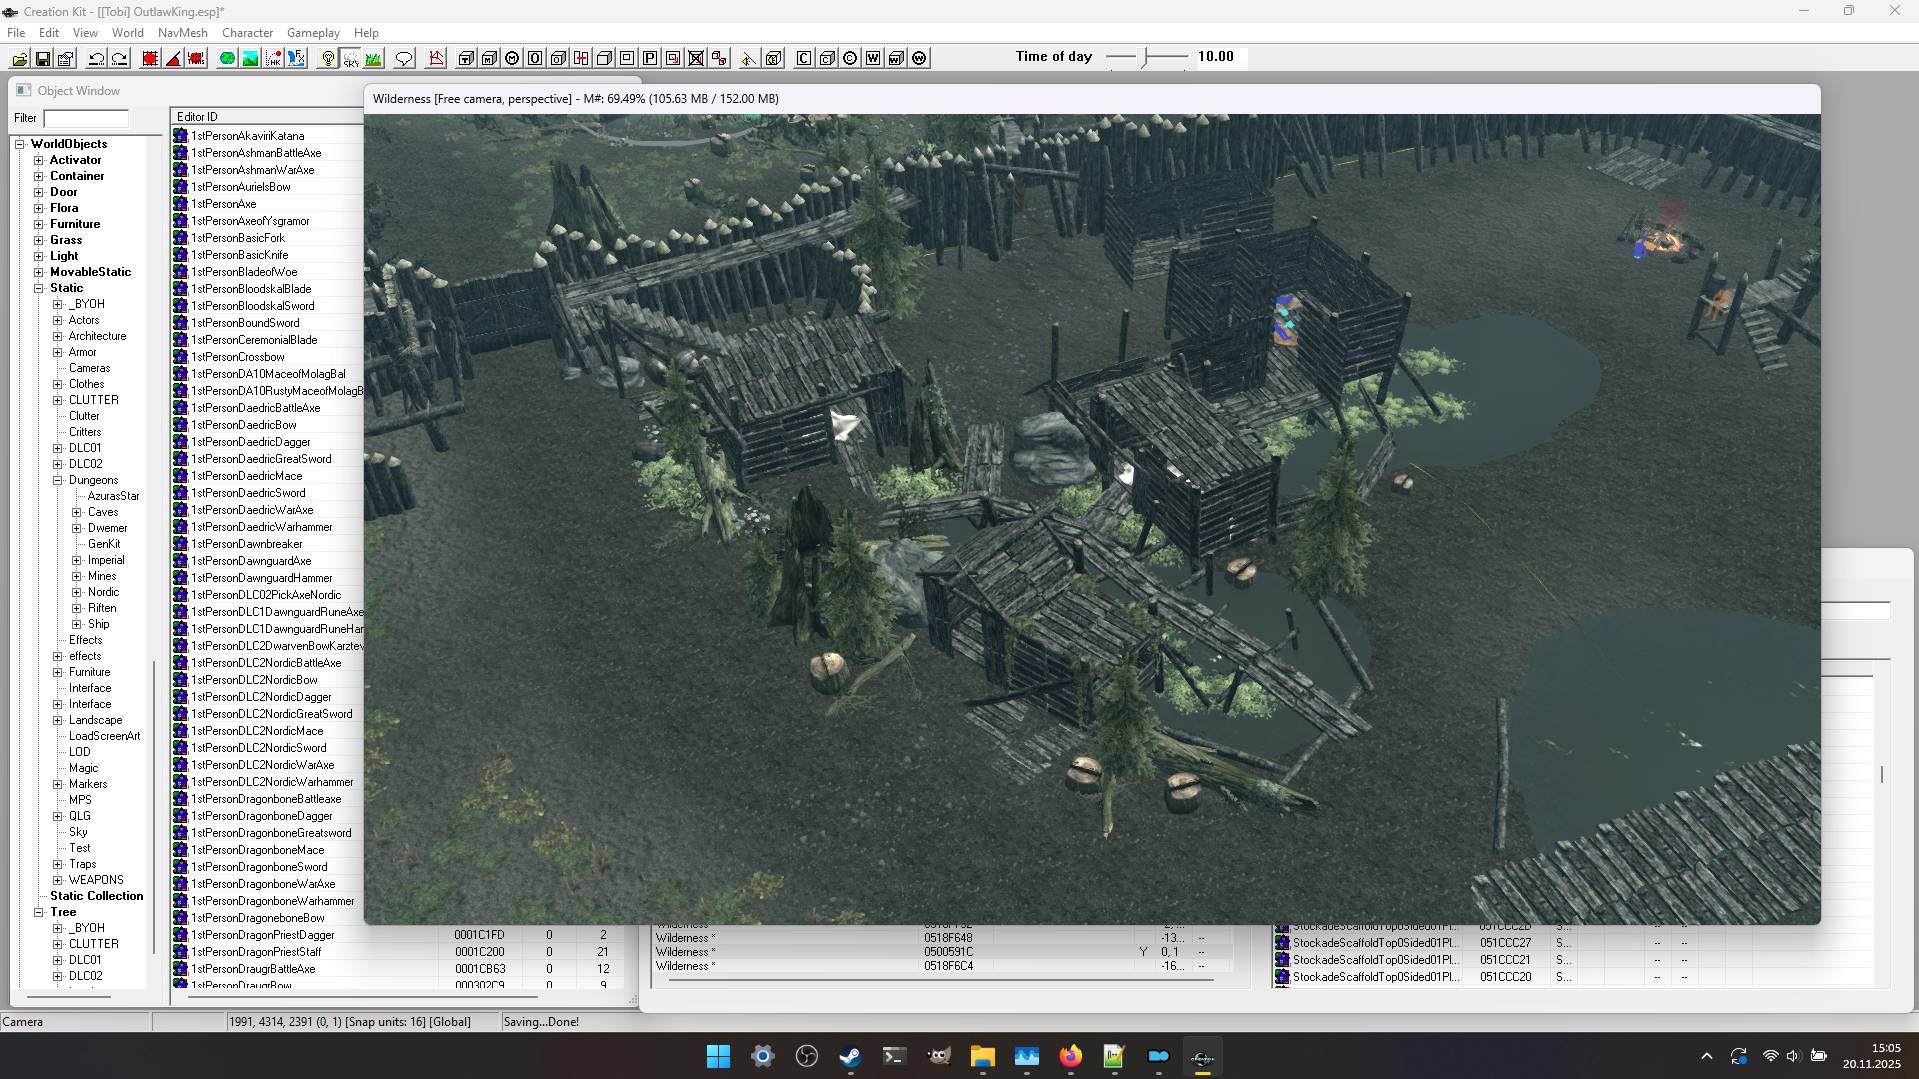Toggle local transforms icon
1919x1079 pixels.
pyautogui.click(x=196, y=59)
